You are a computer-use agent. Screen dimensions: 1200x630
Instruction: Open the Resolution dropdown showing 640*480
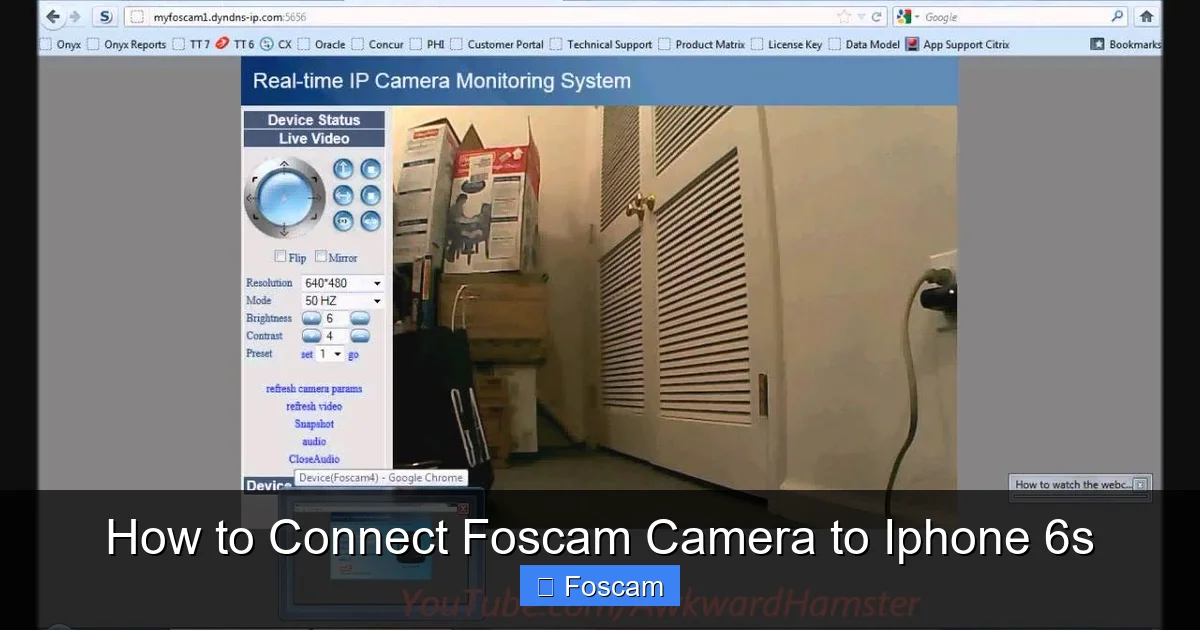342,283
